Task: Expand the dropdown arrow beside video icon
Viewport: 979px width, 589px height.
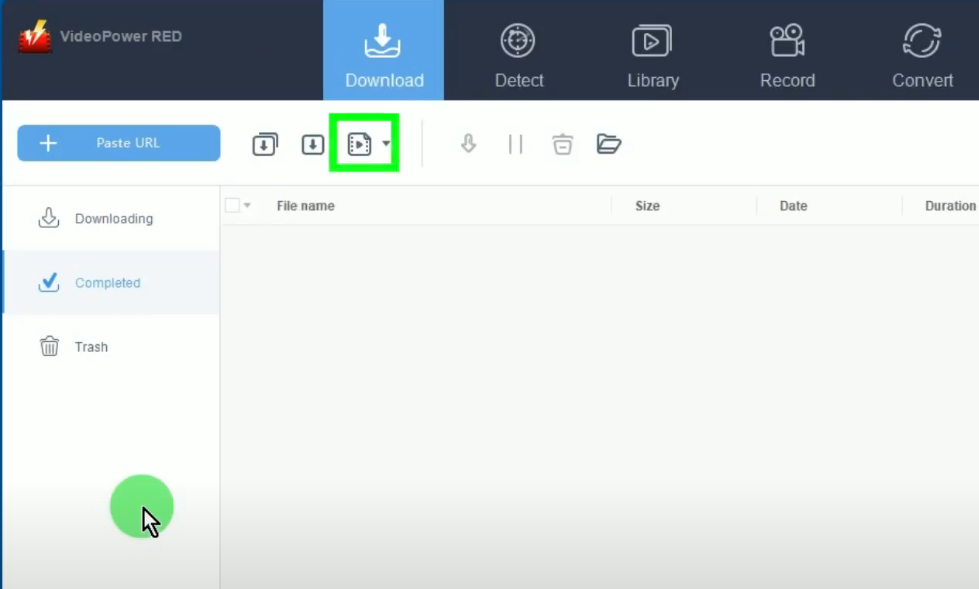Action: click(386, 144)
